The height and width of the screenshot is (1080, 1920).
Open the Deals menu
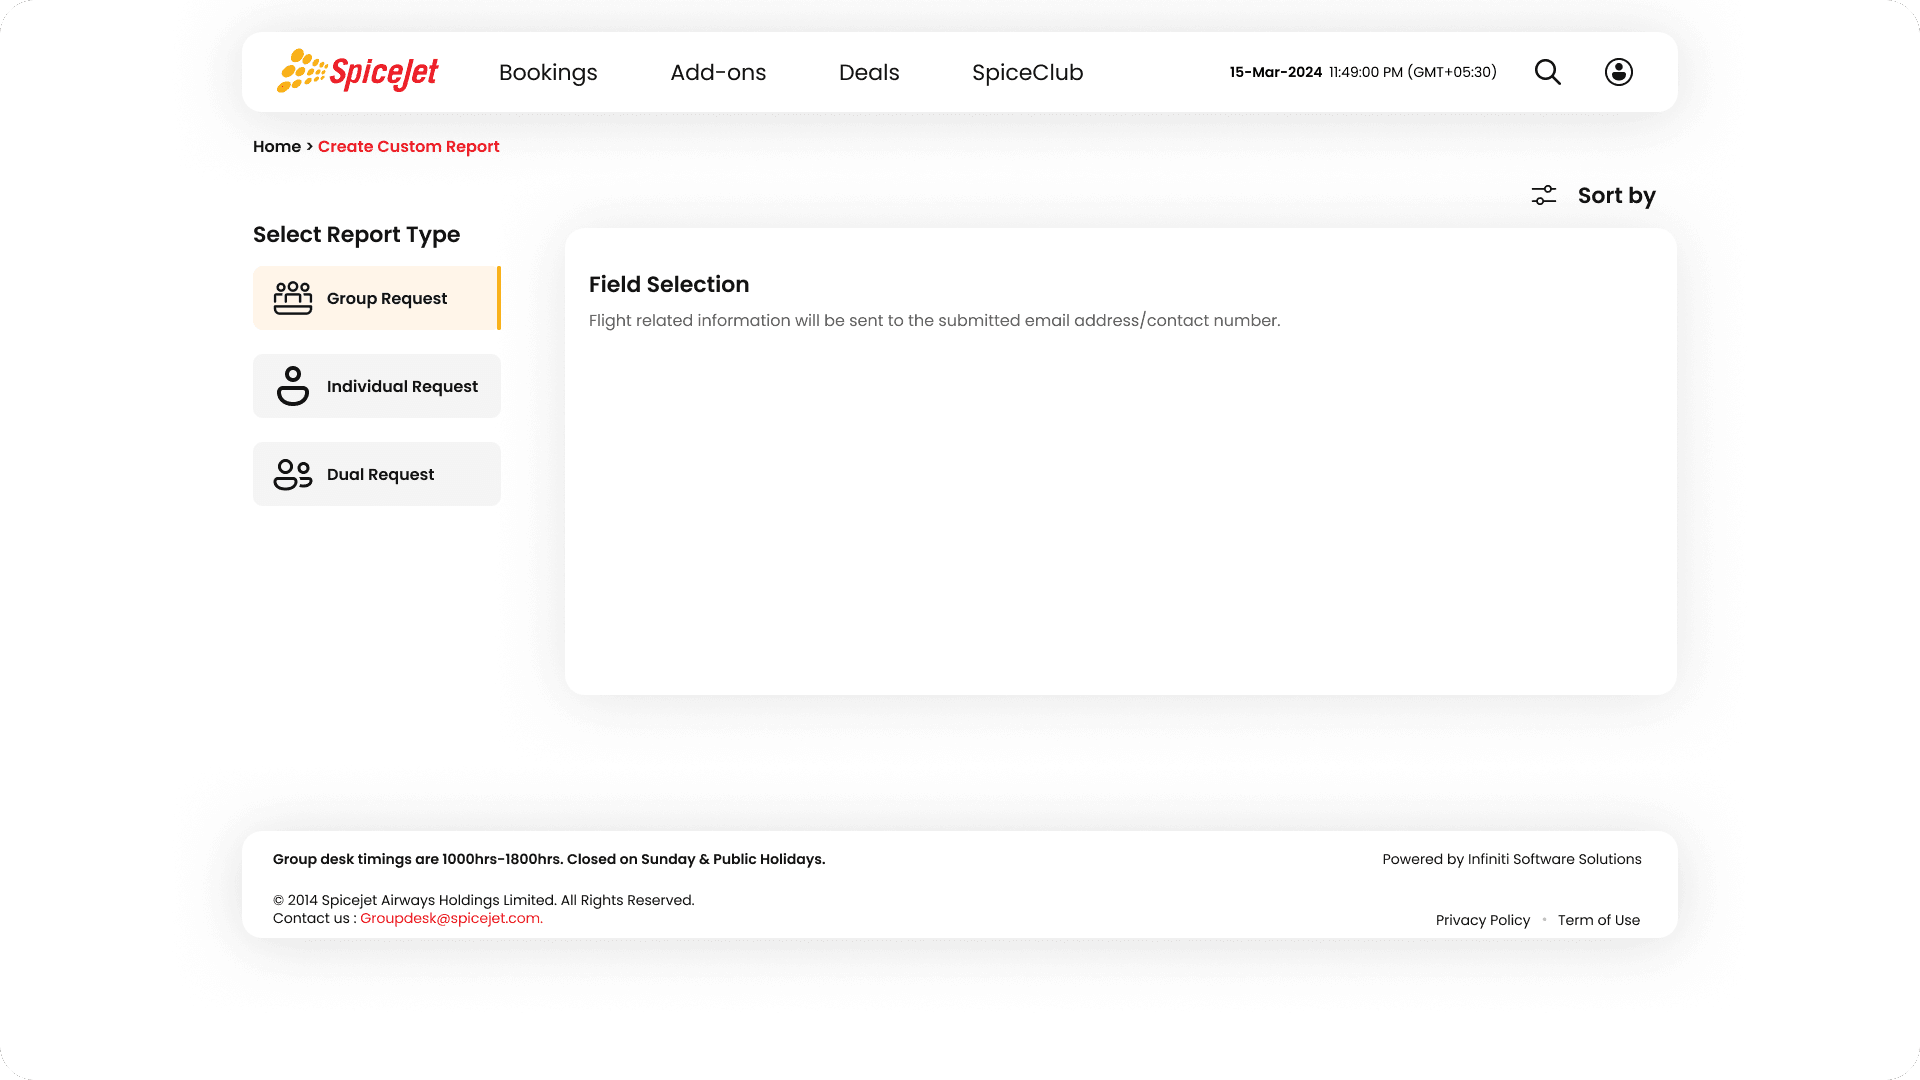tap(869, 72)
